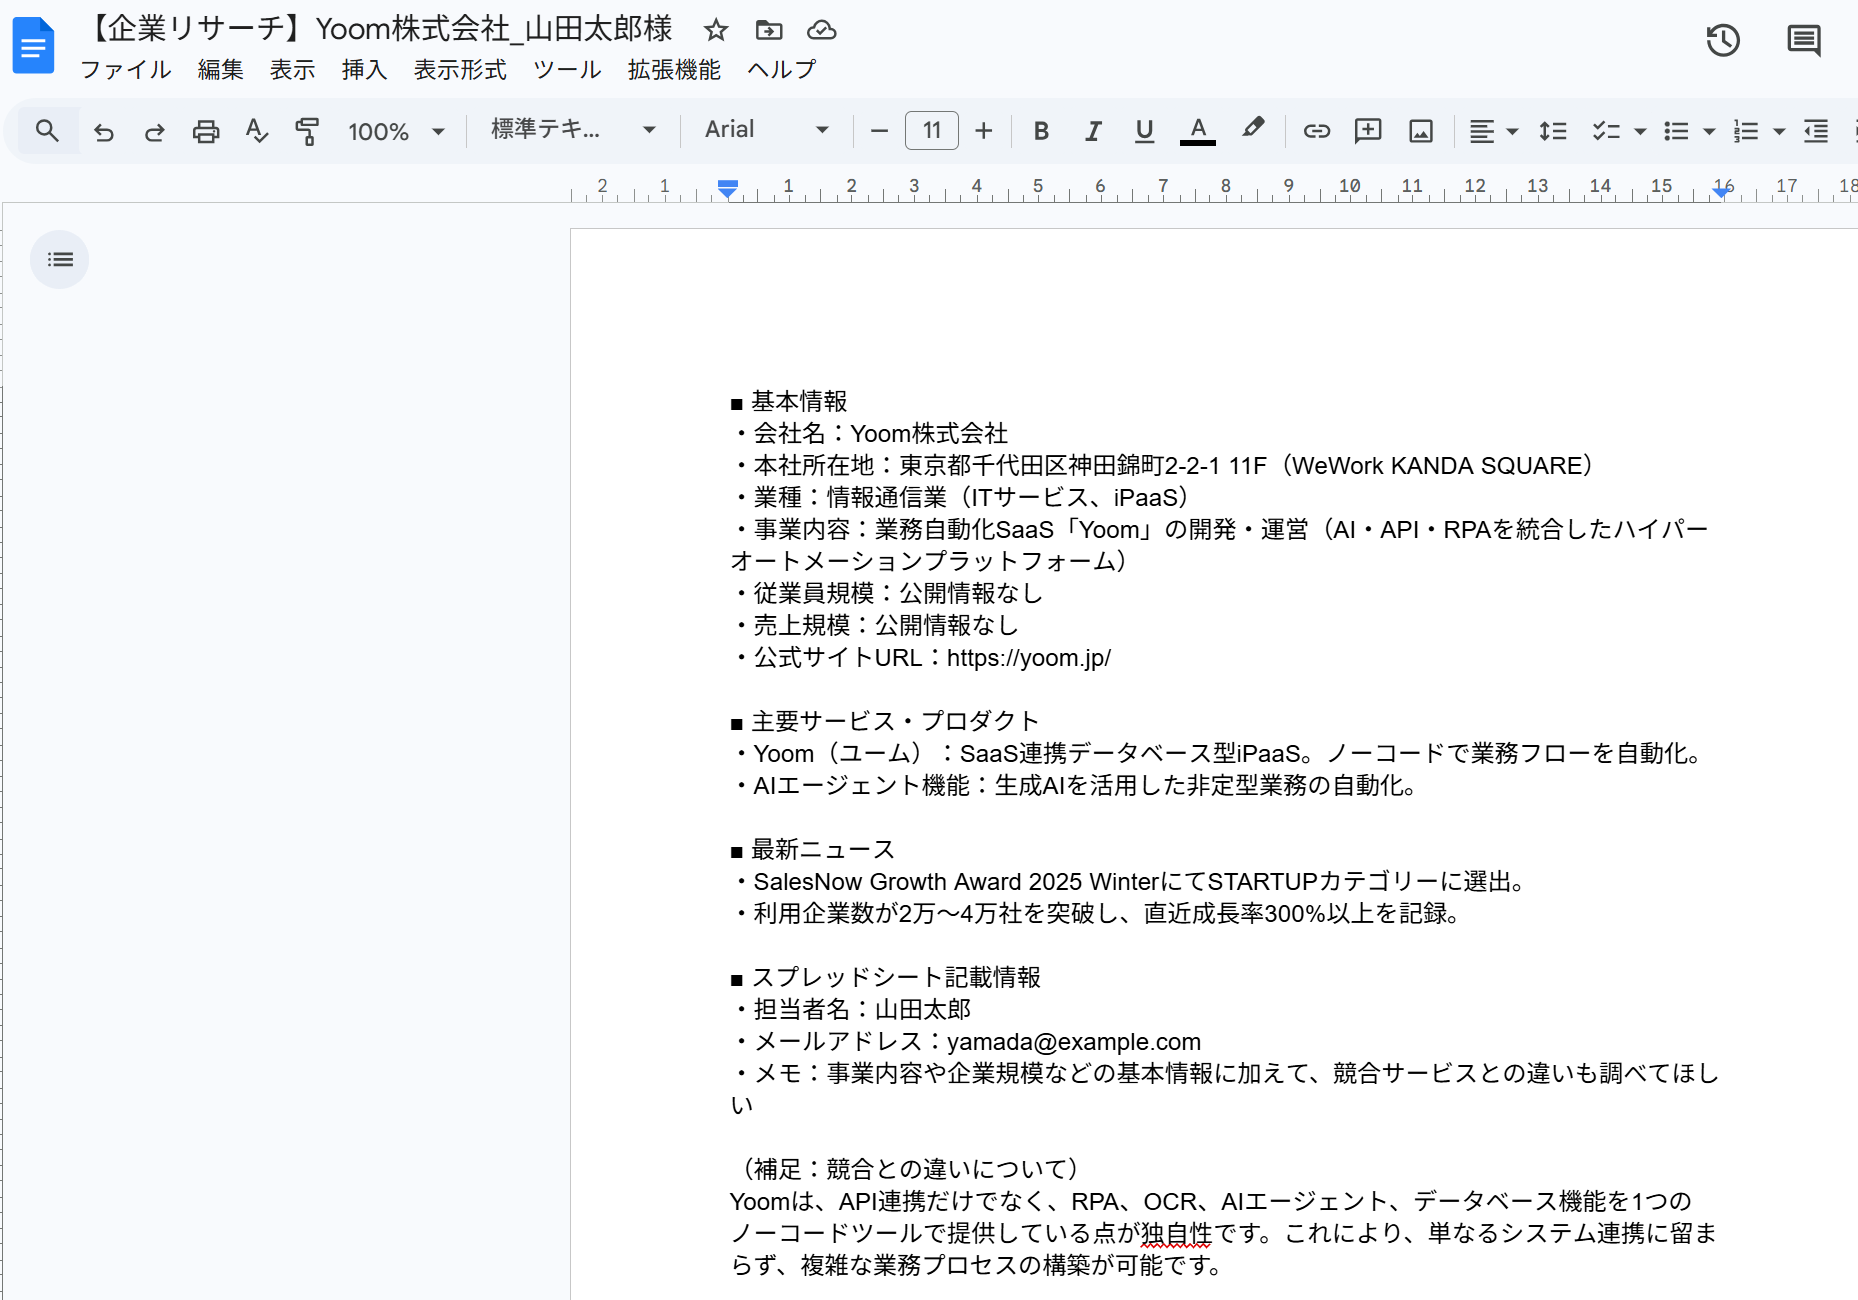Print the document

tap(206, 131)
